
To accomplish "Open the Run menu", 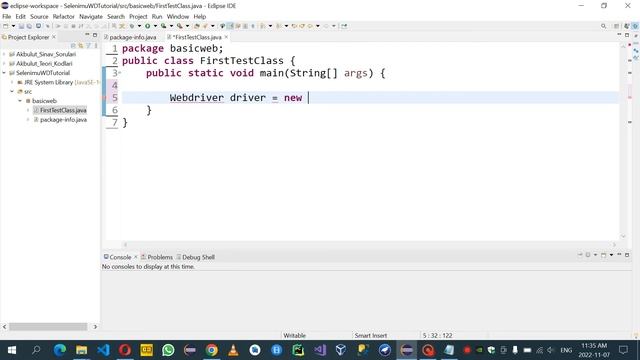I will pyautogui.click(x=157, y=16).
